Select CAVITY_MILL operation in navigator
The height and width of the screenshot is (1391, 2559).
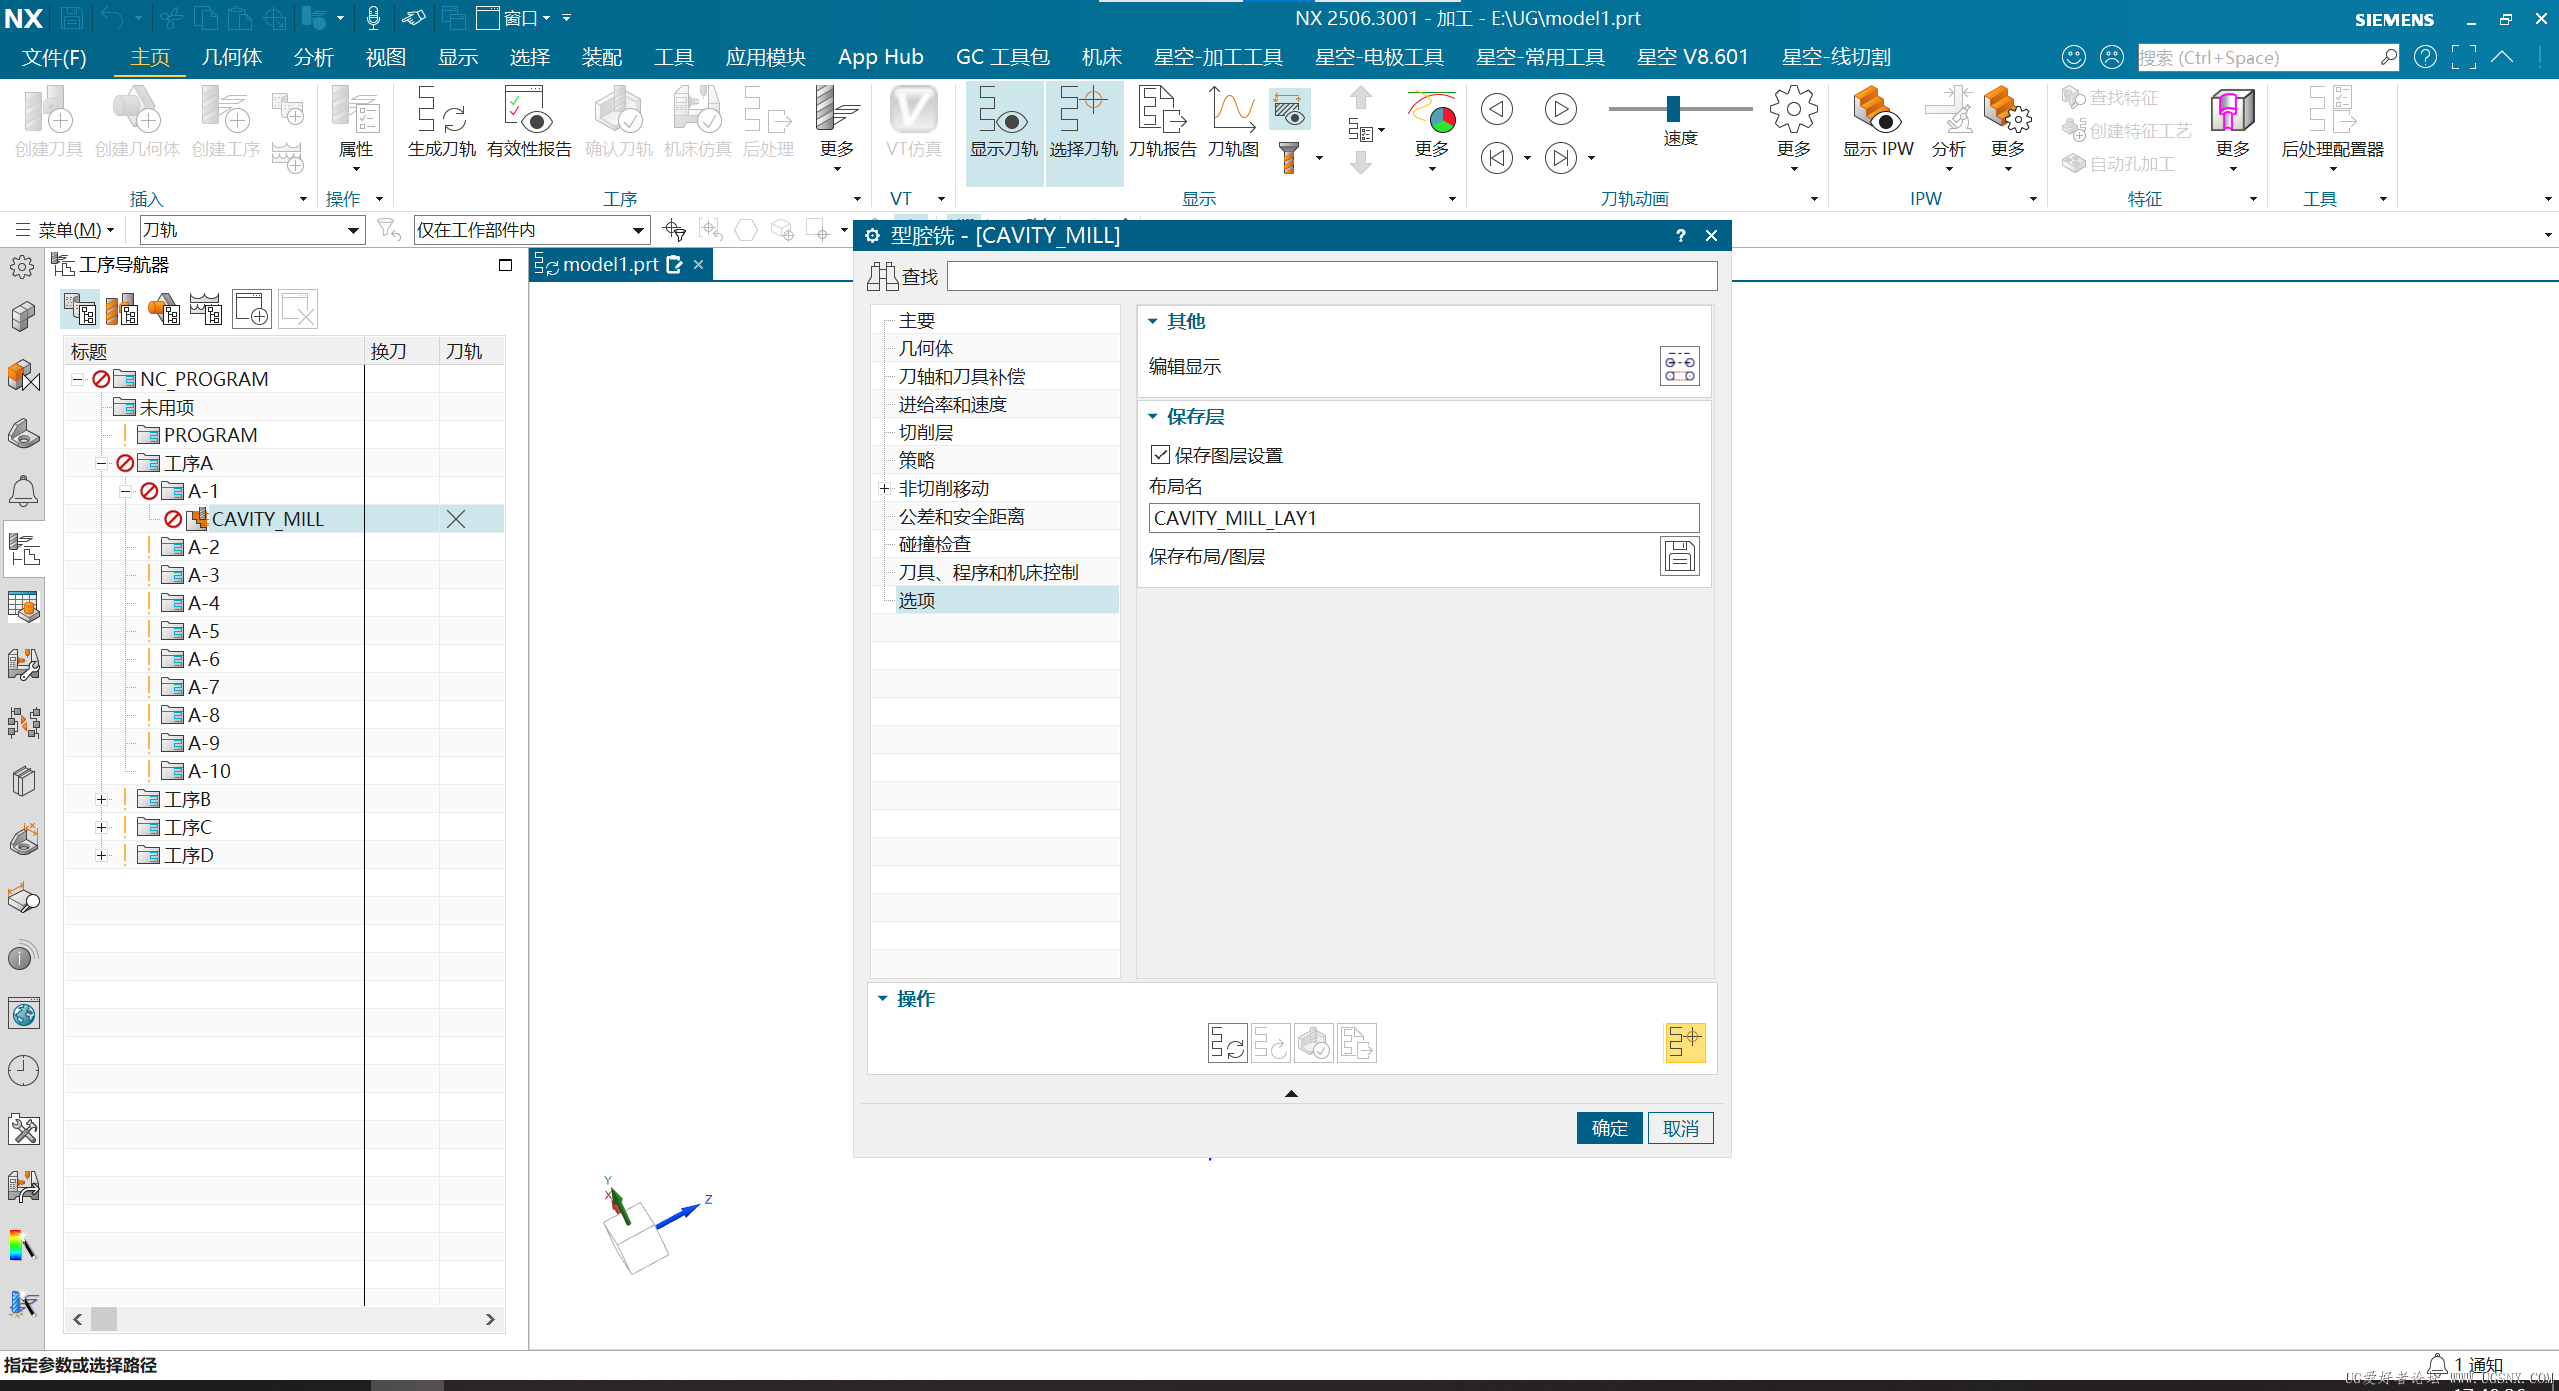pyautogui.click(x=267, y=519)
